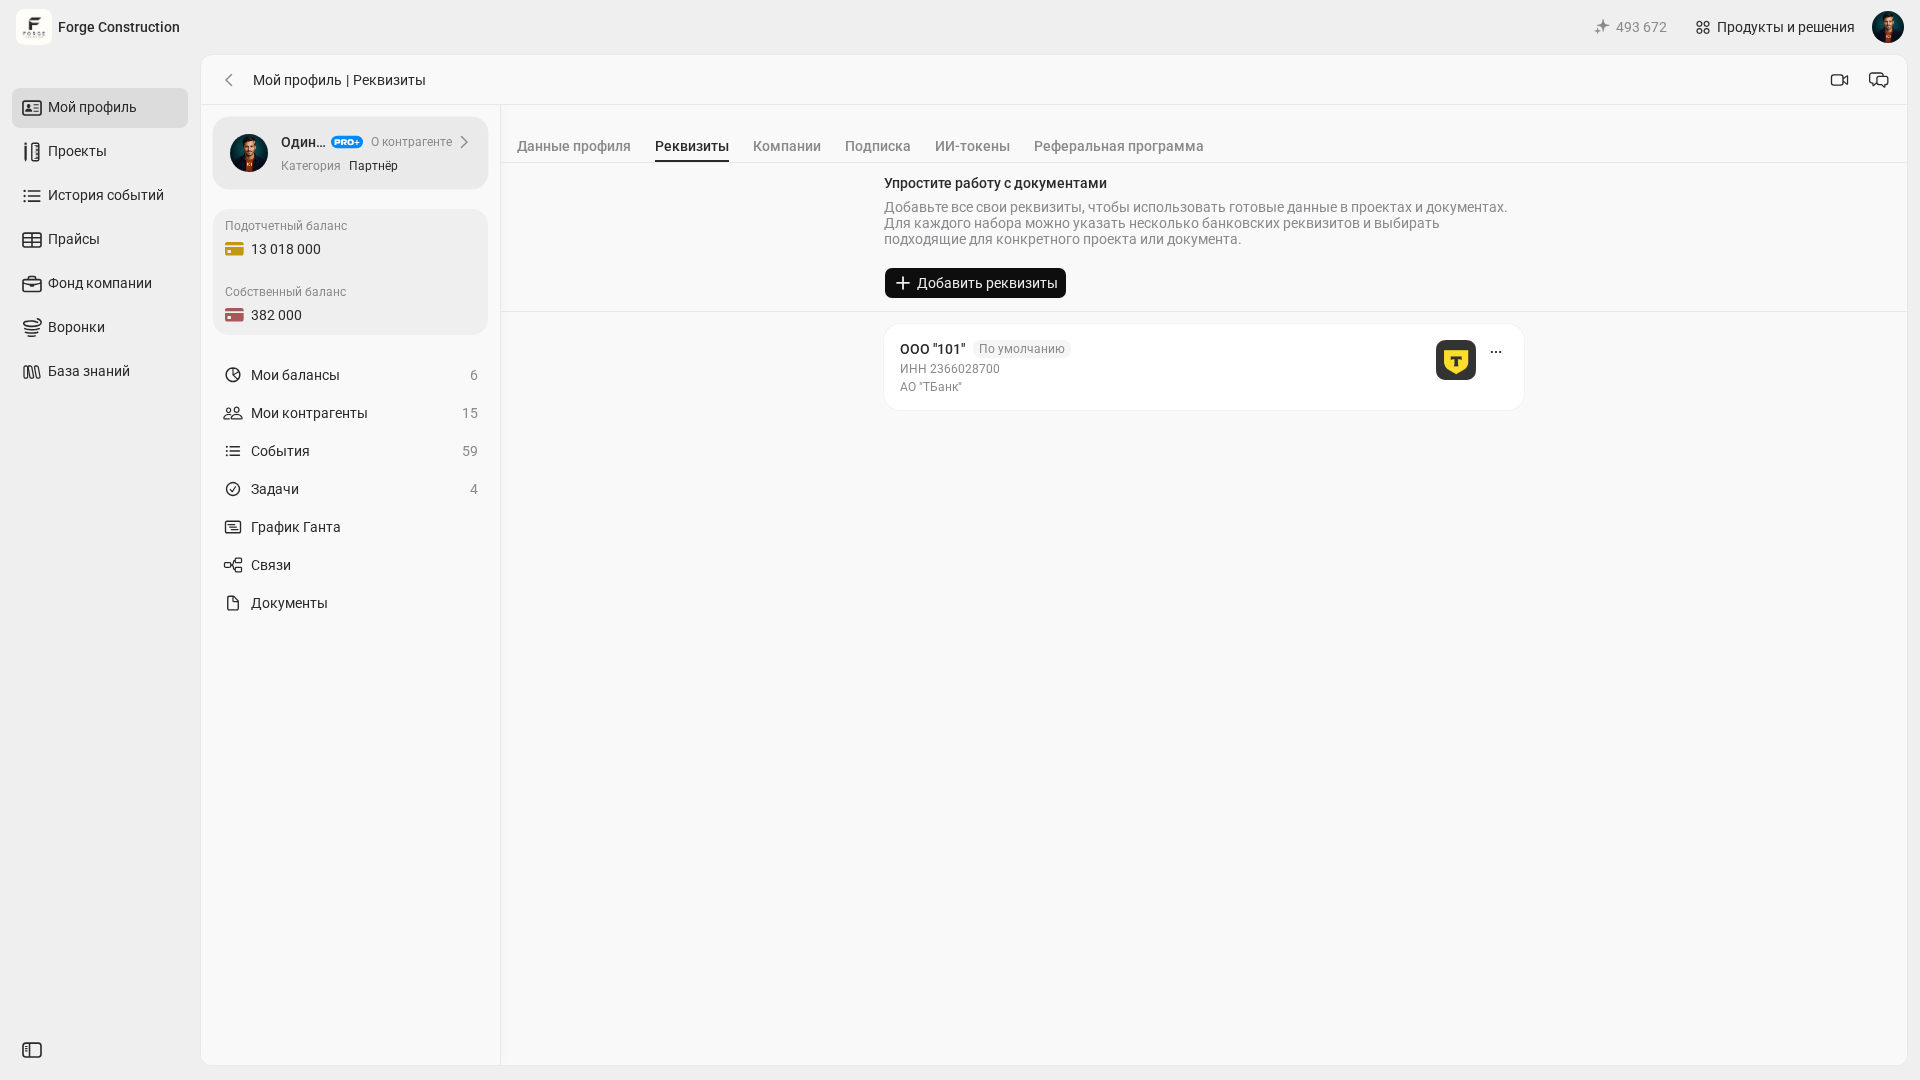
Task: Click the back arrow beside Мой профиль
Action: 229,80
